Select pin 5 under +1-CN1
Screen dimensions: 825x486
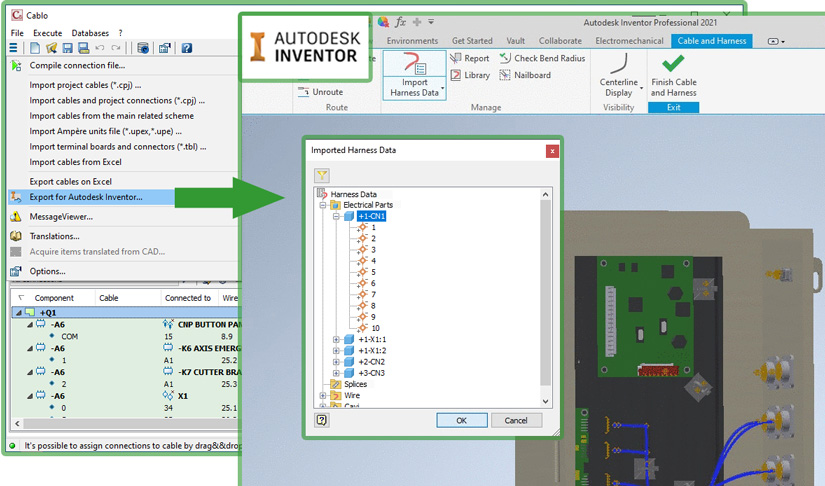tap(373, 272)
